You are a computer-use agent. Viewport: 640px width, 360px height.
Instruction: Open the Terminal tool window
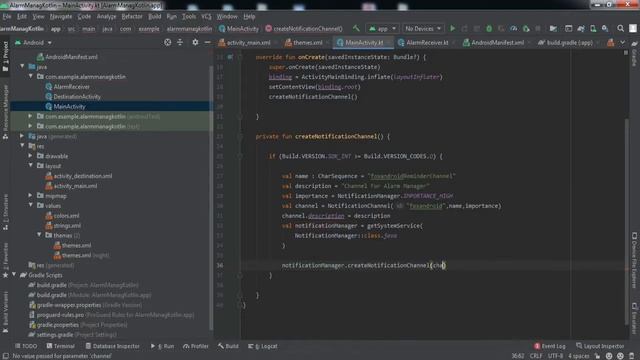pos(60,346)
